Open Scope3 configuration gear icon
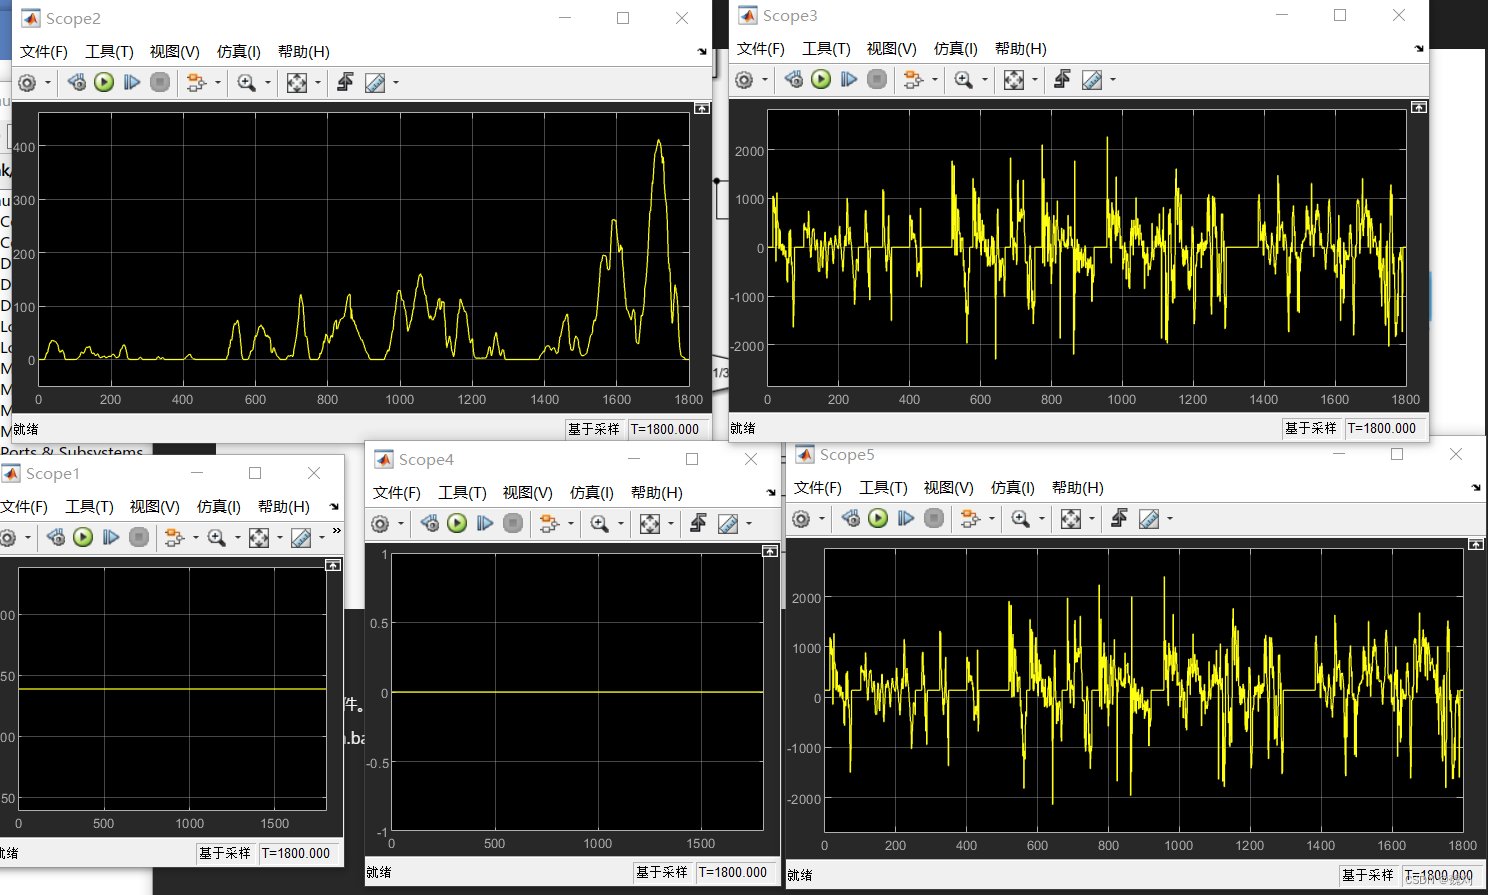1488x895 pixels. click(744, 80)
